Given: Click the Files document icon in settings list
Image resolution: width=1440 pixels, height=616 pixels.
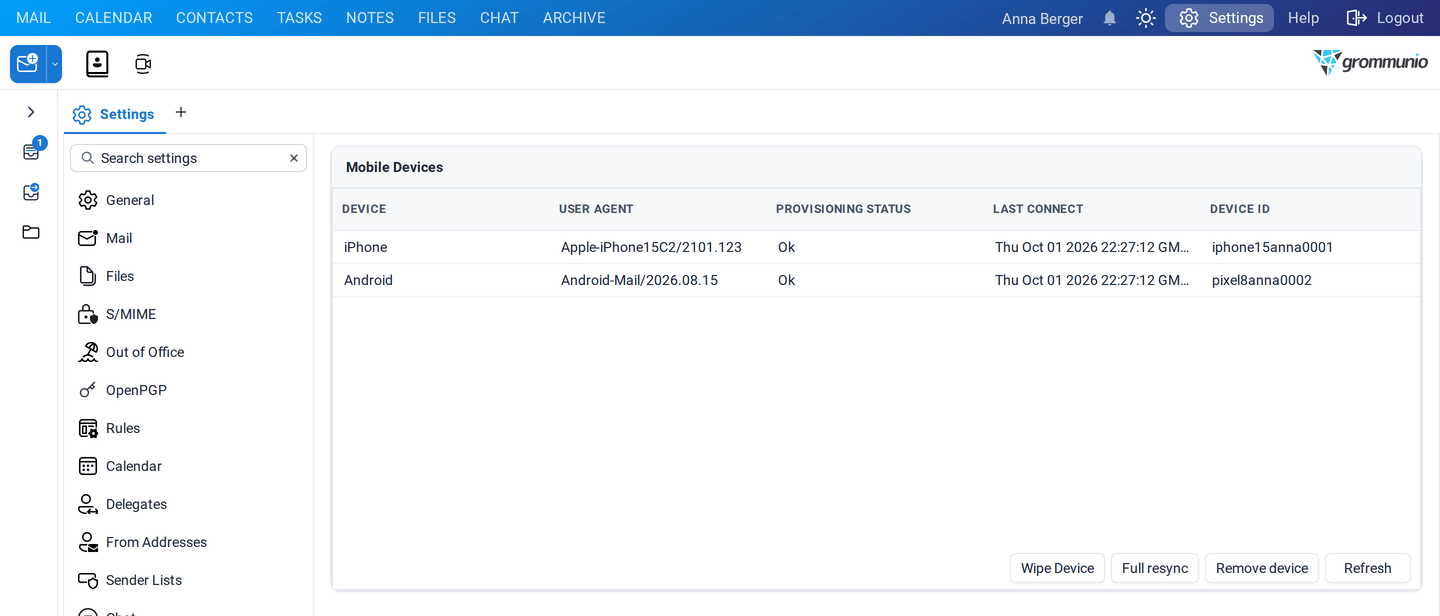Looking at the screenshot, I should tap(88, 276).
